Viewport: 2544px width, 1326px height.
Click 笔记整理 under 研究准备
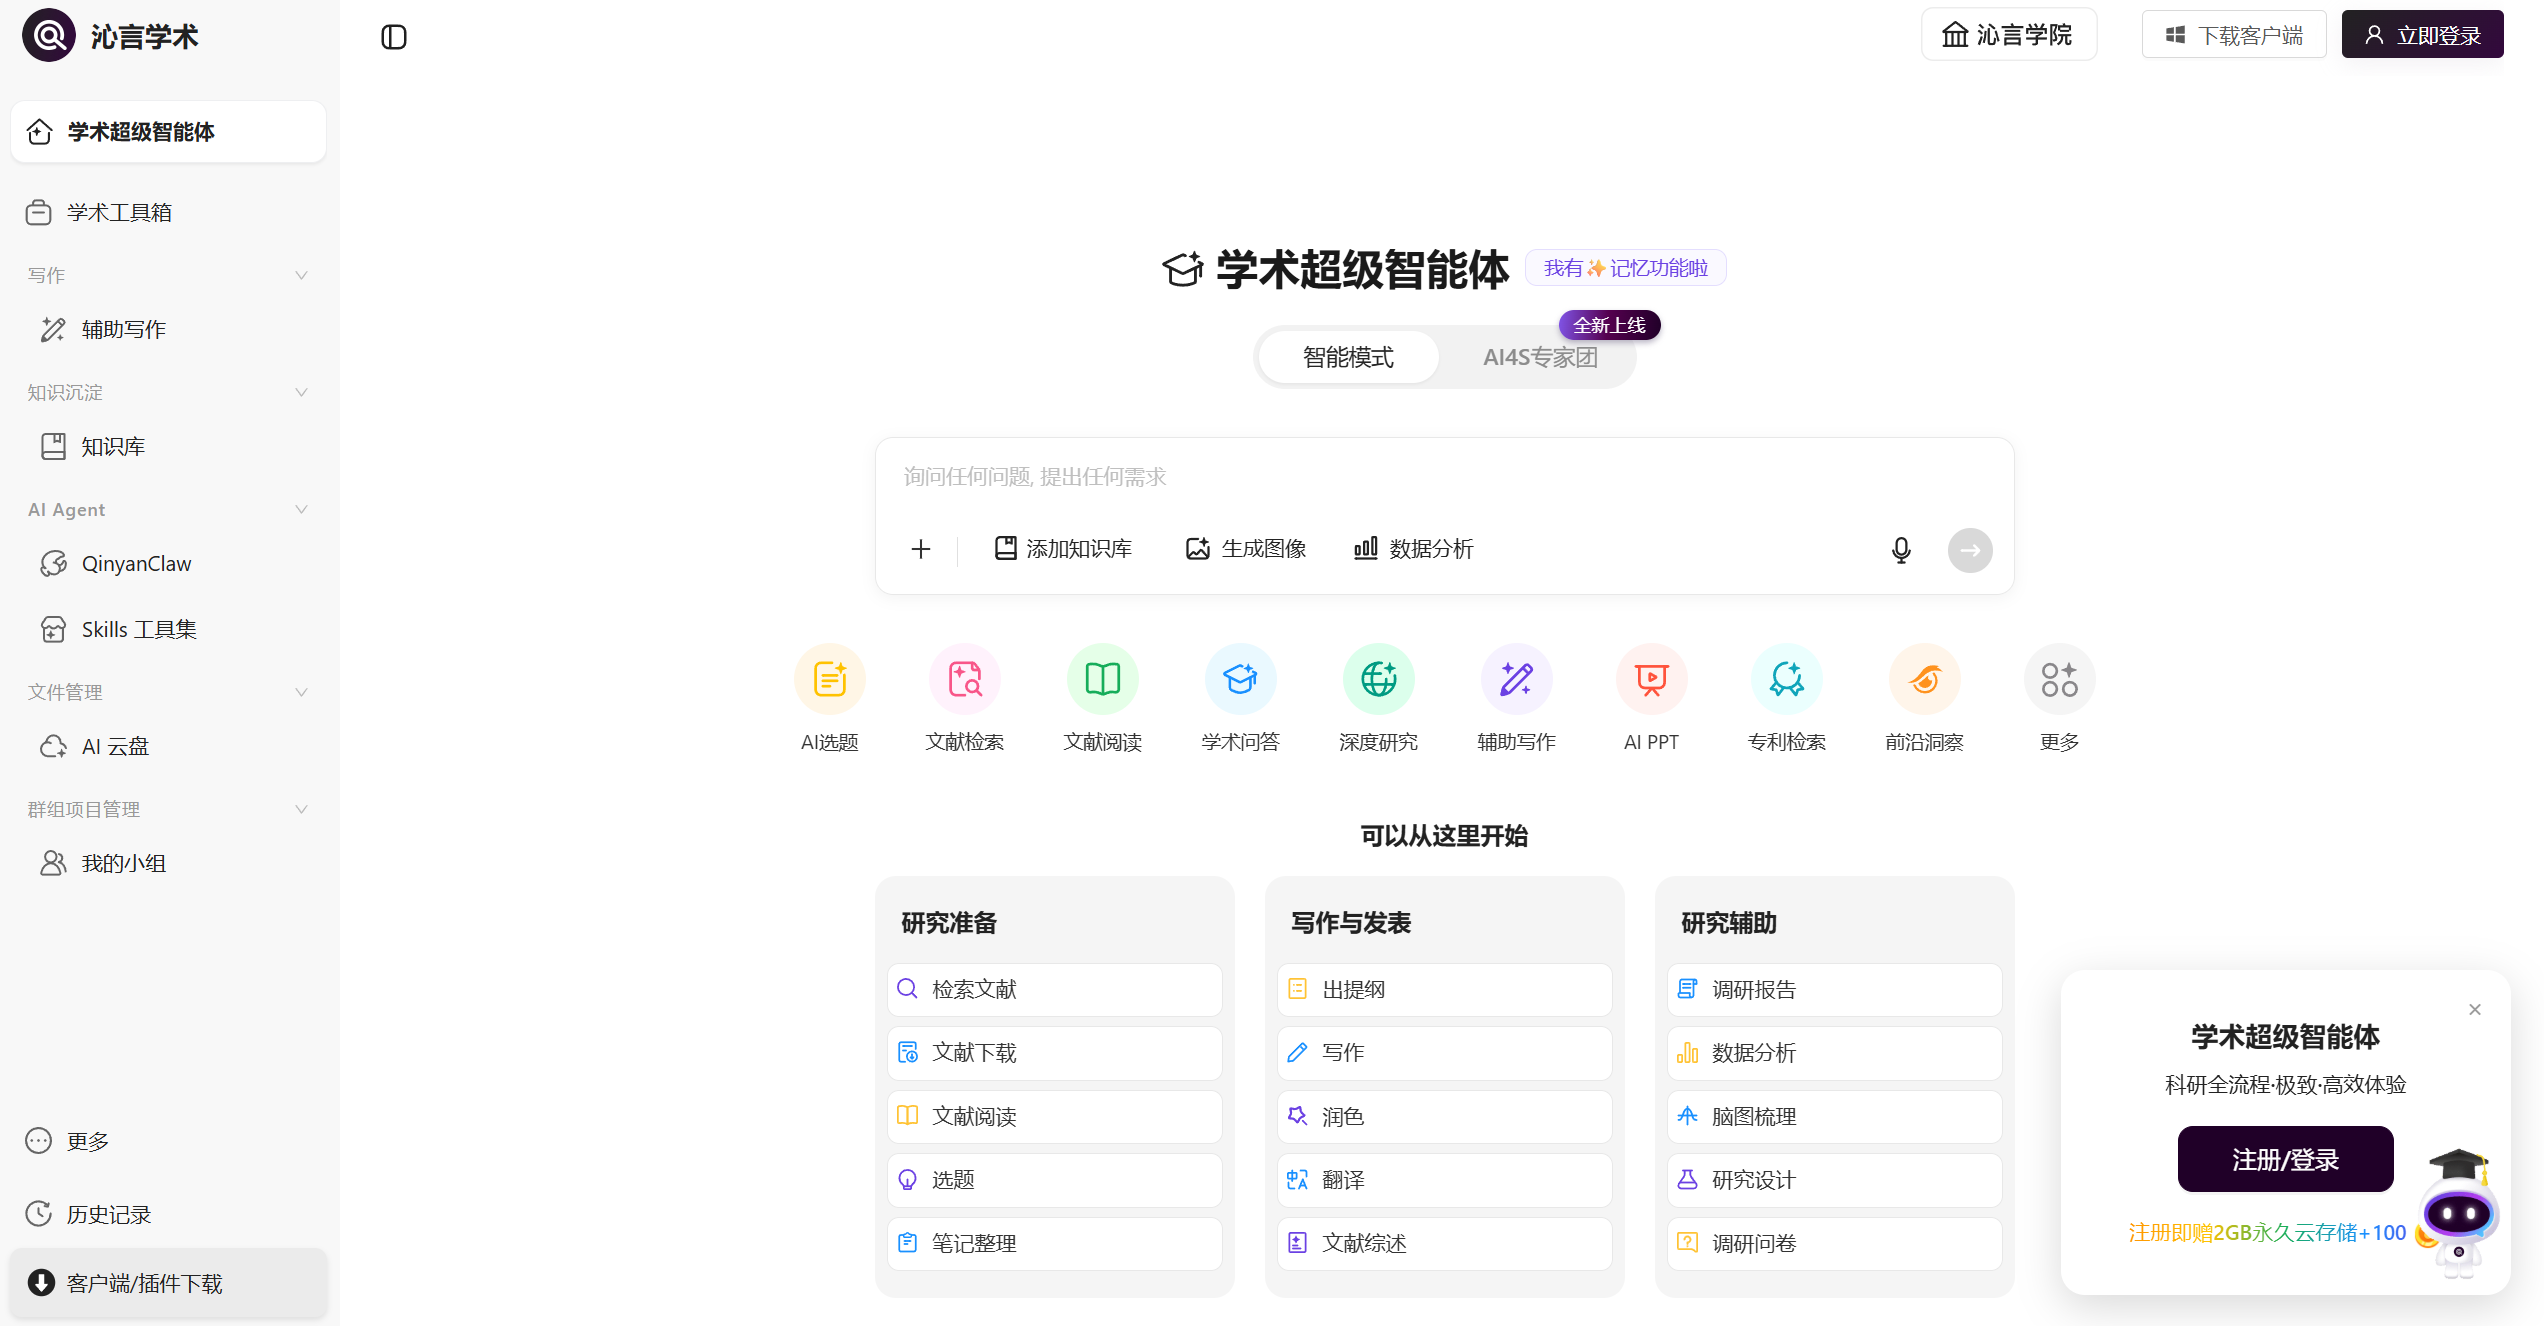(x=1054, y=1243)
